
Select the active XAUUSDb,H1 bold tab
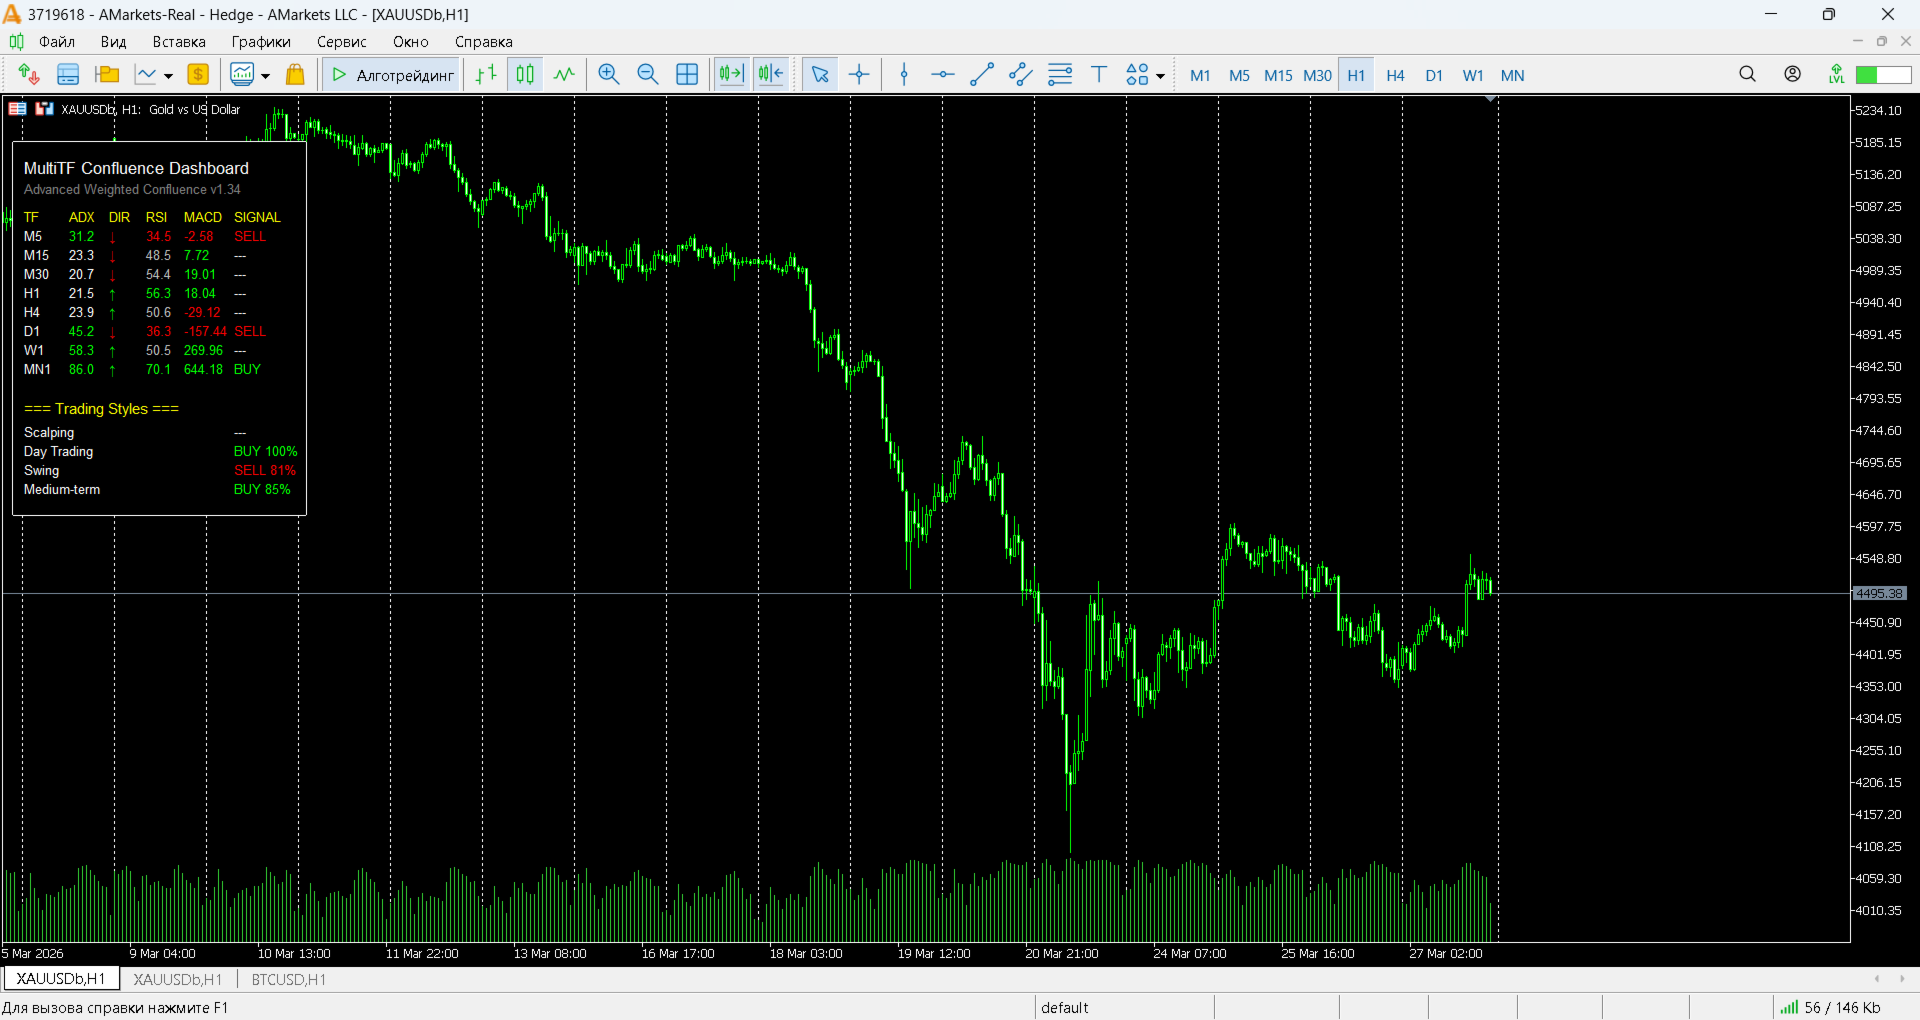click(61, 979)
